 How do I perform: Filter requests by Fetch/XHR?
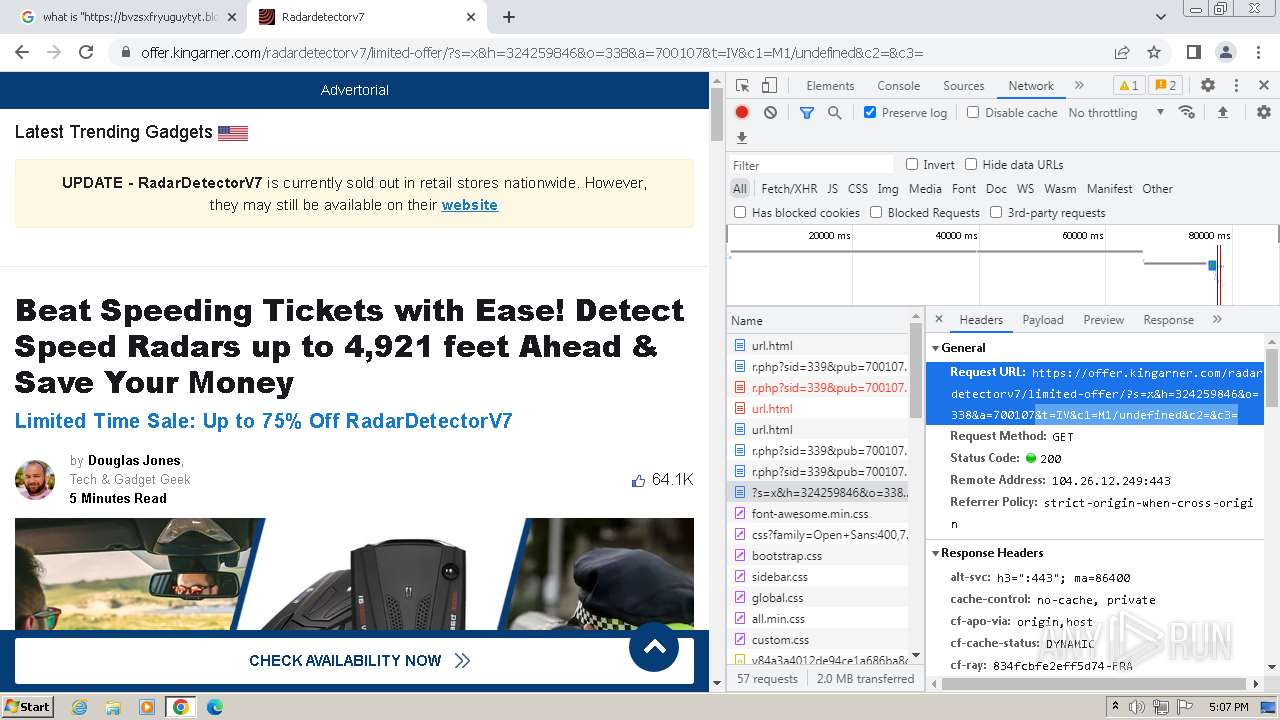pos(789,189)
